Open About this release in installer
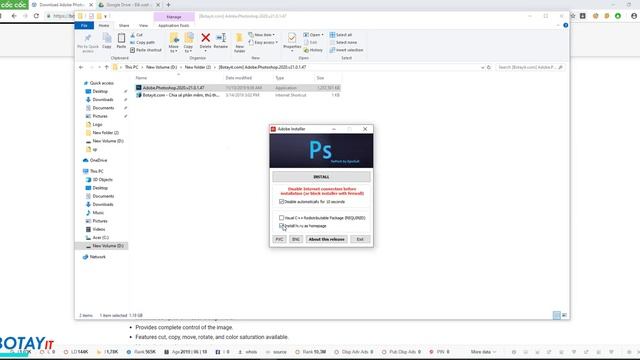The width and height of the screenshot is (640, 360). coord(327,239)
